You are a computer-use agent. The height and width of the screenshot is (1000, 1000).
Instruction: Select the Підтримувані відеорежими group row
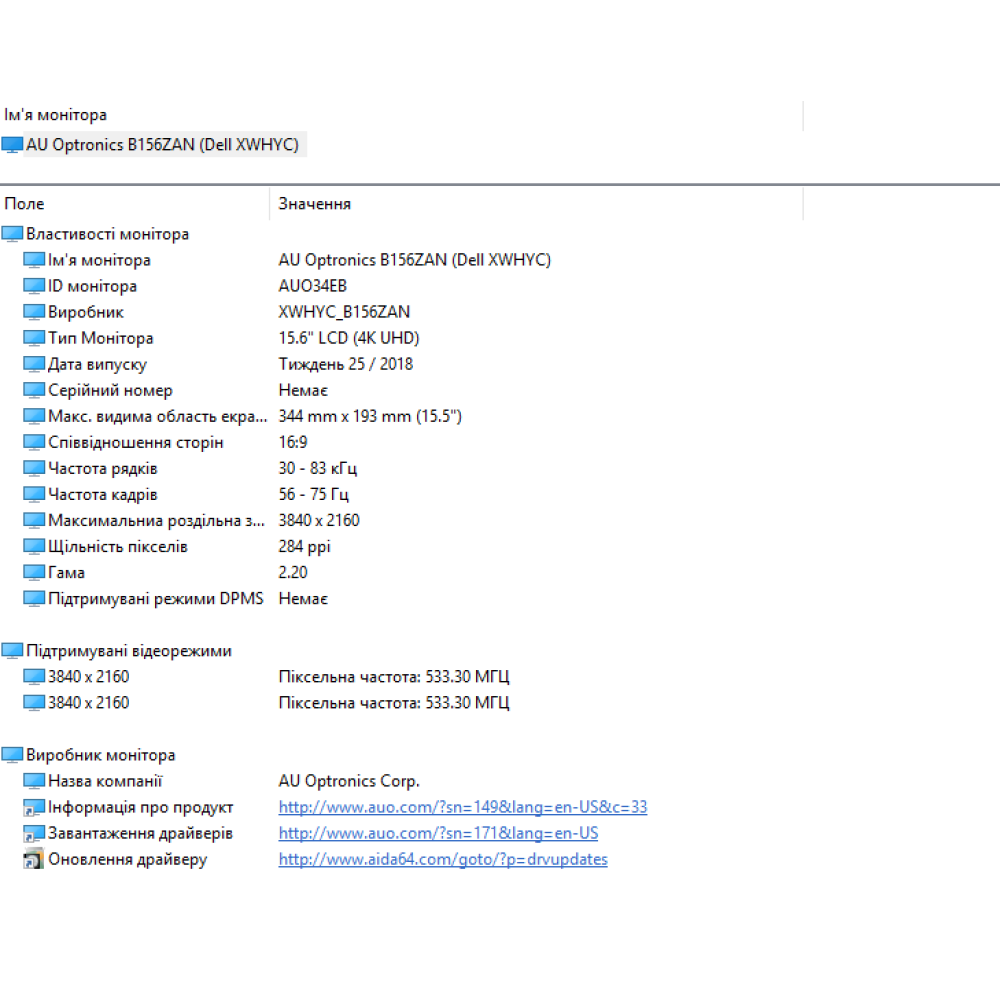129,651
